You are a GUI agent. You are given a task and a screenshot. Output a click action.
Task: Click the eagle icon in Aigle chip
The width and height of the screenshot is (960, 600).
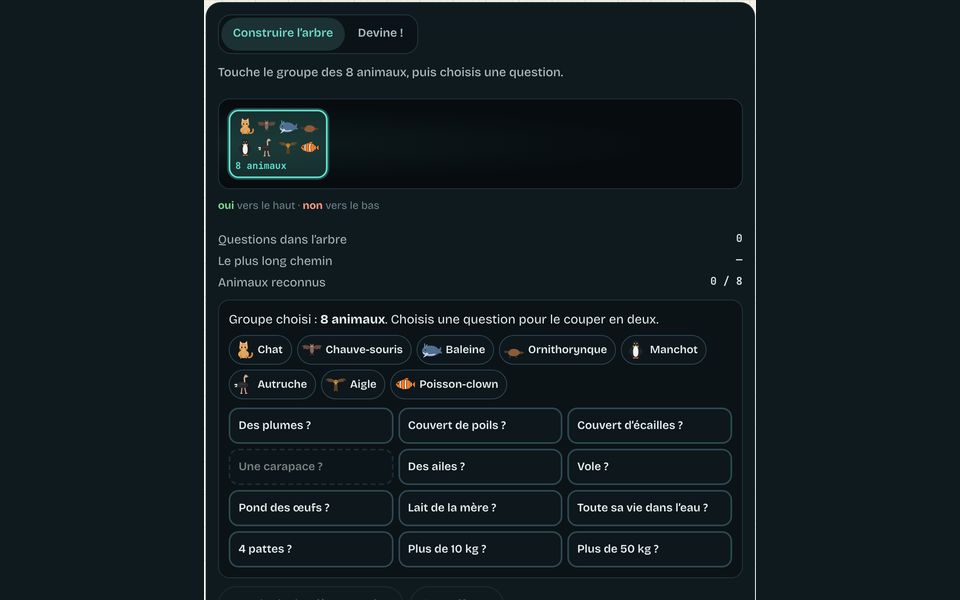coord(336,384)
